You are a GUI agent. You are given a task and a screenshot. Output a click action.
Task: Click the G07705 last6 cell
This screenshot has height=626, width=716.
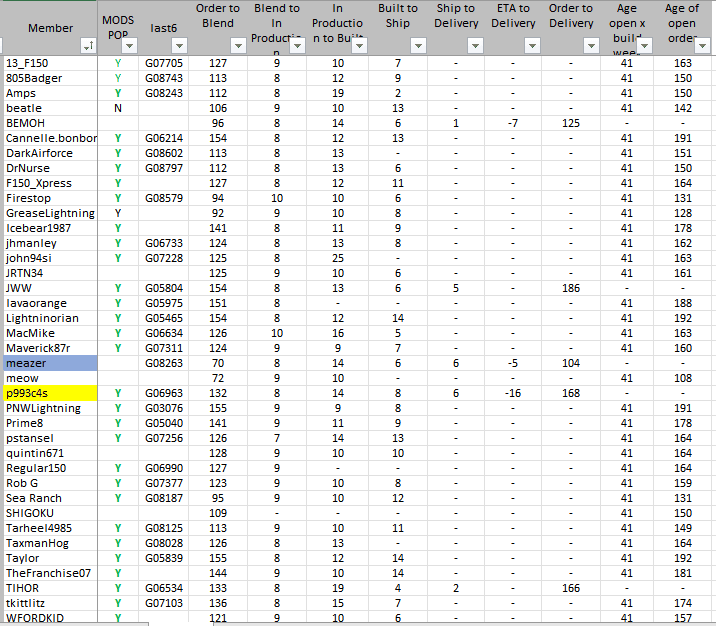pyautogui.click(x=163, y=63)
